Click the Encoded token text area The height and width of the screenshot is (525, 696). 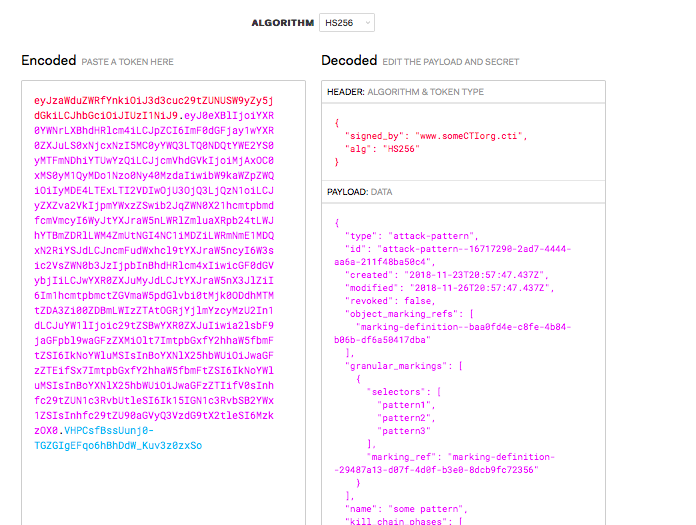(x=163, y=303)
